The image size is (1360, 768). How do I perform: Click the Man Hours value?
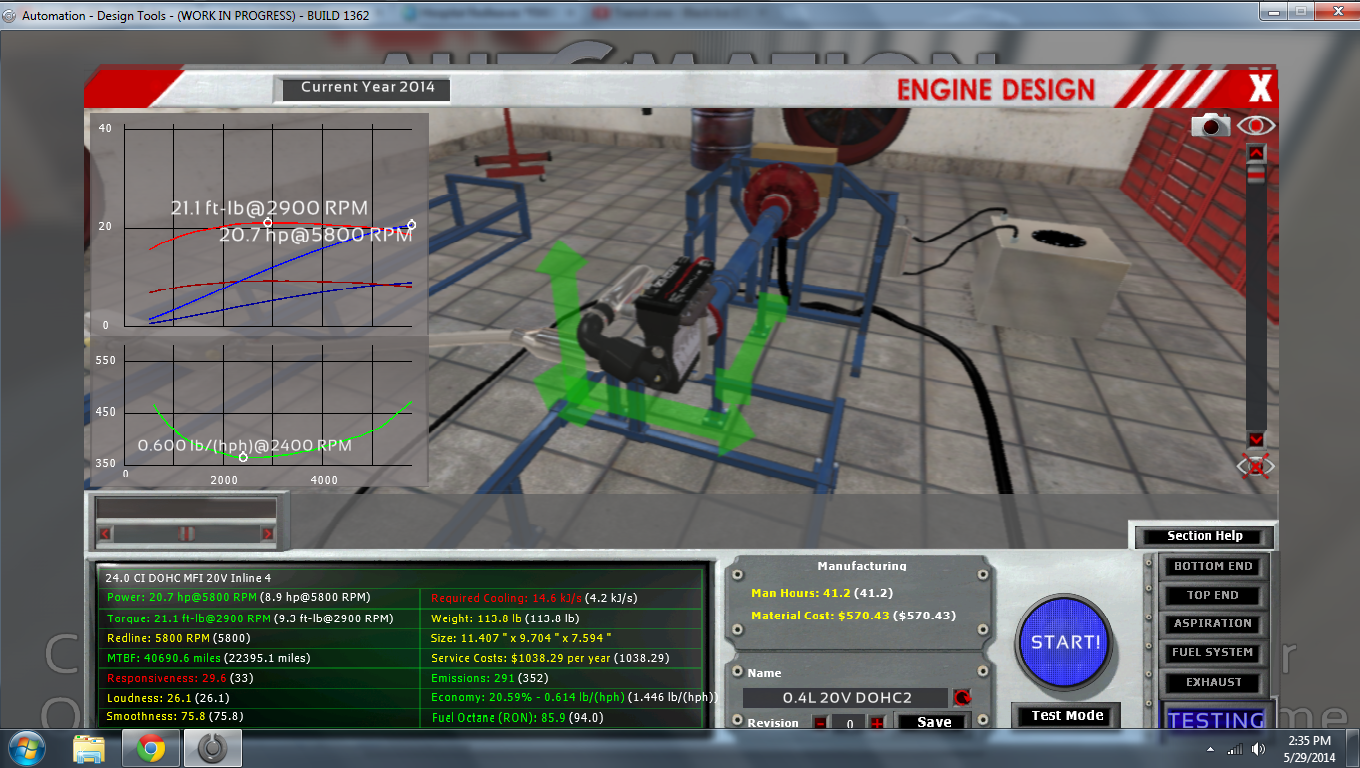tap(821, 593)
